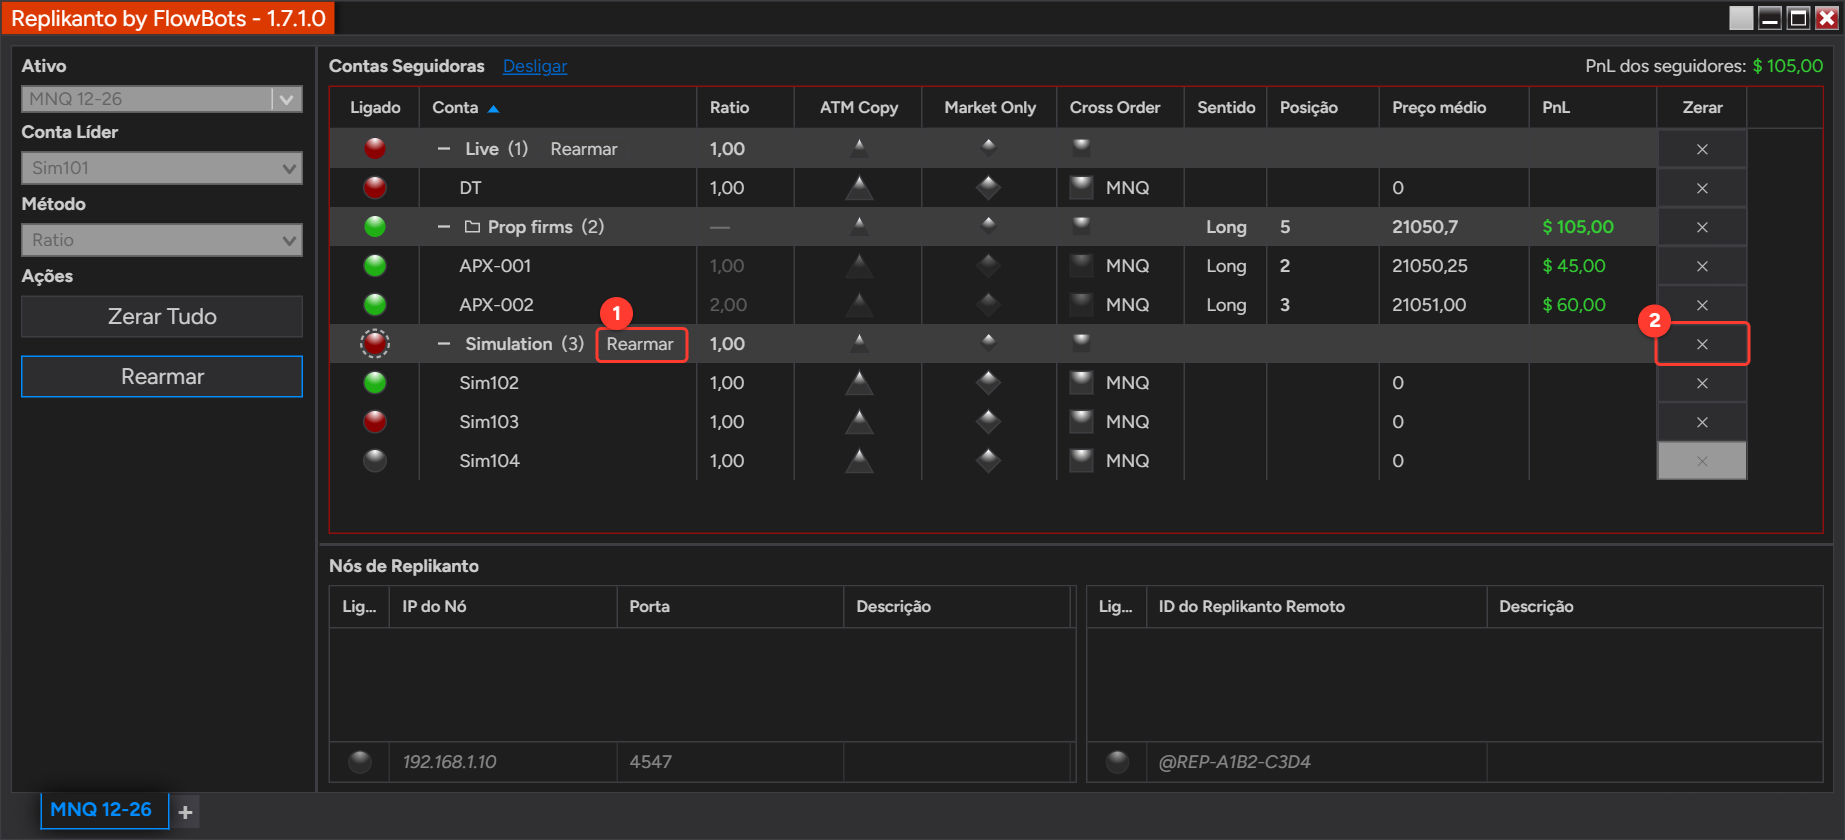Select the APX-002 account row
Screen dimensions: 1845x840
coord(1038,305)
